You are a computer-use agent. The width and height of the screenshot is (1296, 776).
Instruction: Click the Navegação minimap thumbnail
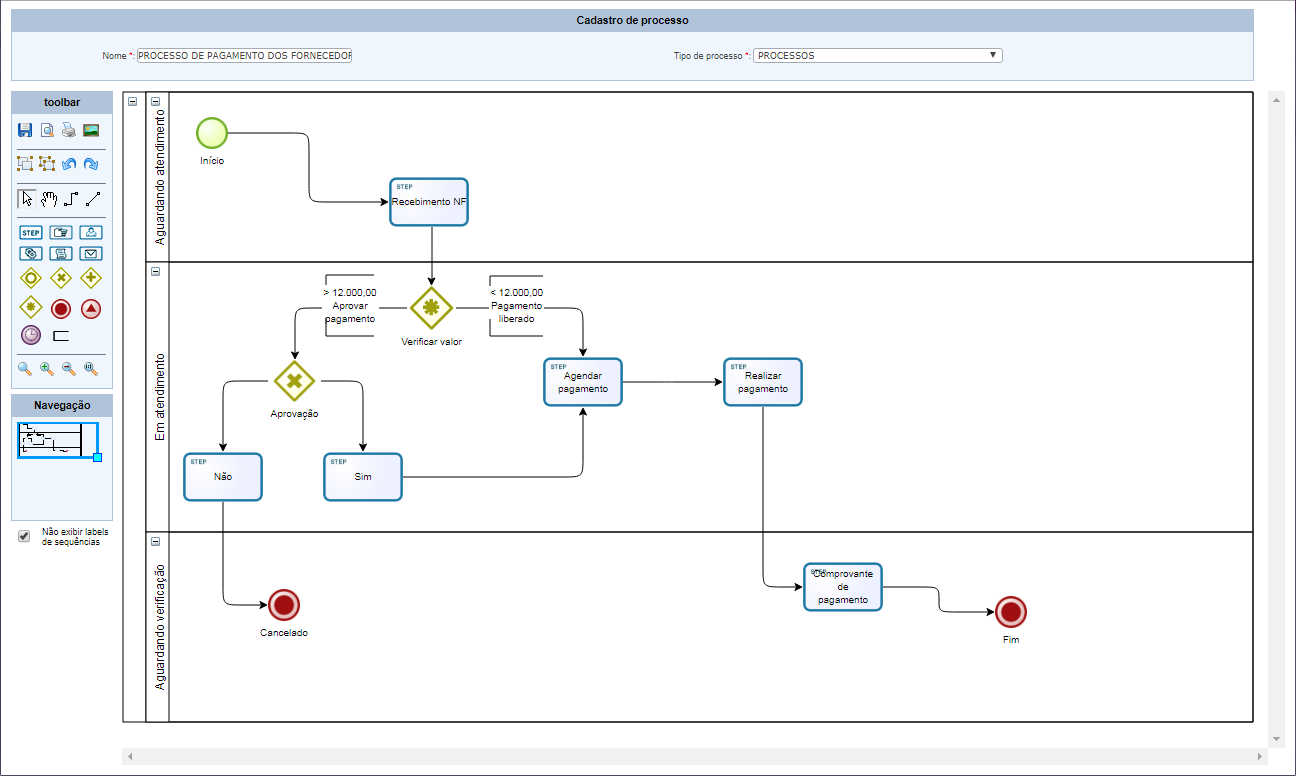coord(58,440)
